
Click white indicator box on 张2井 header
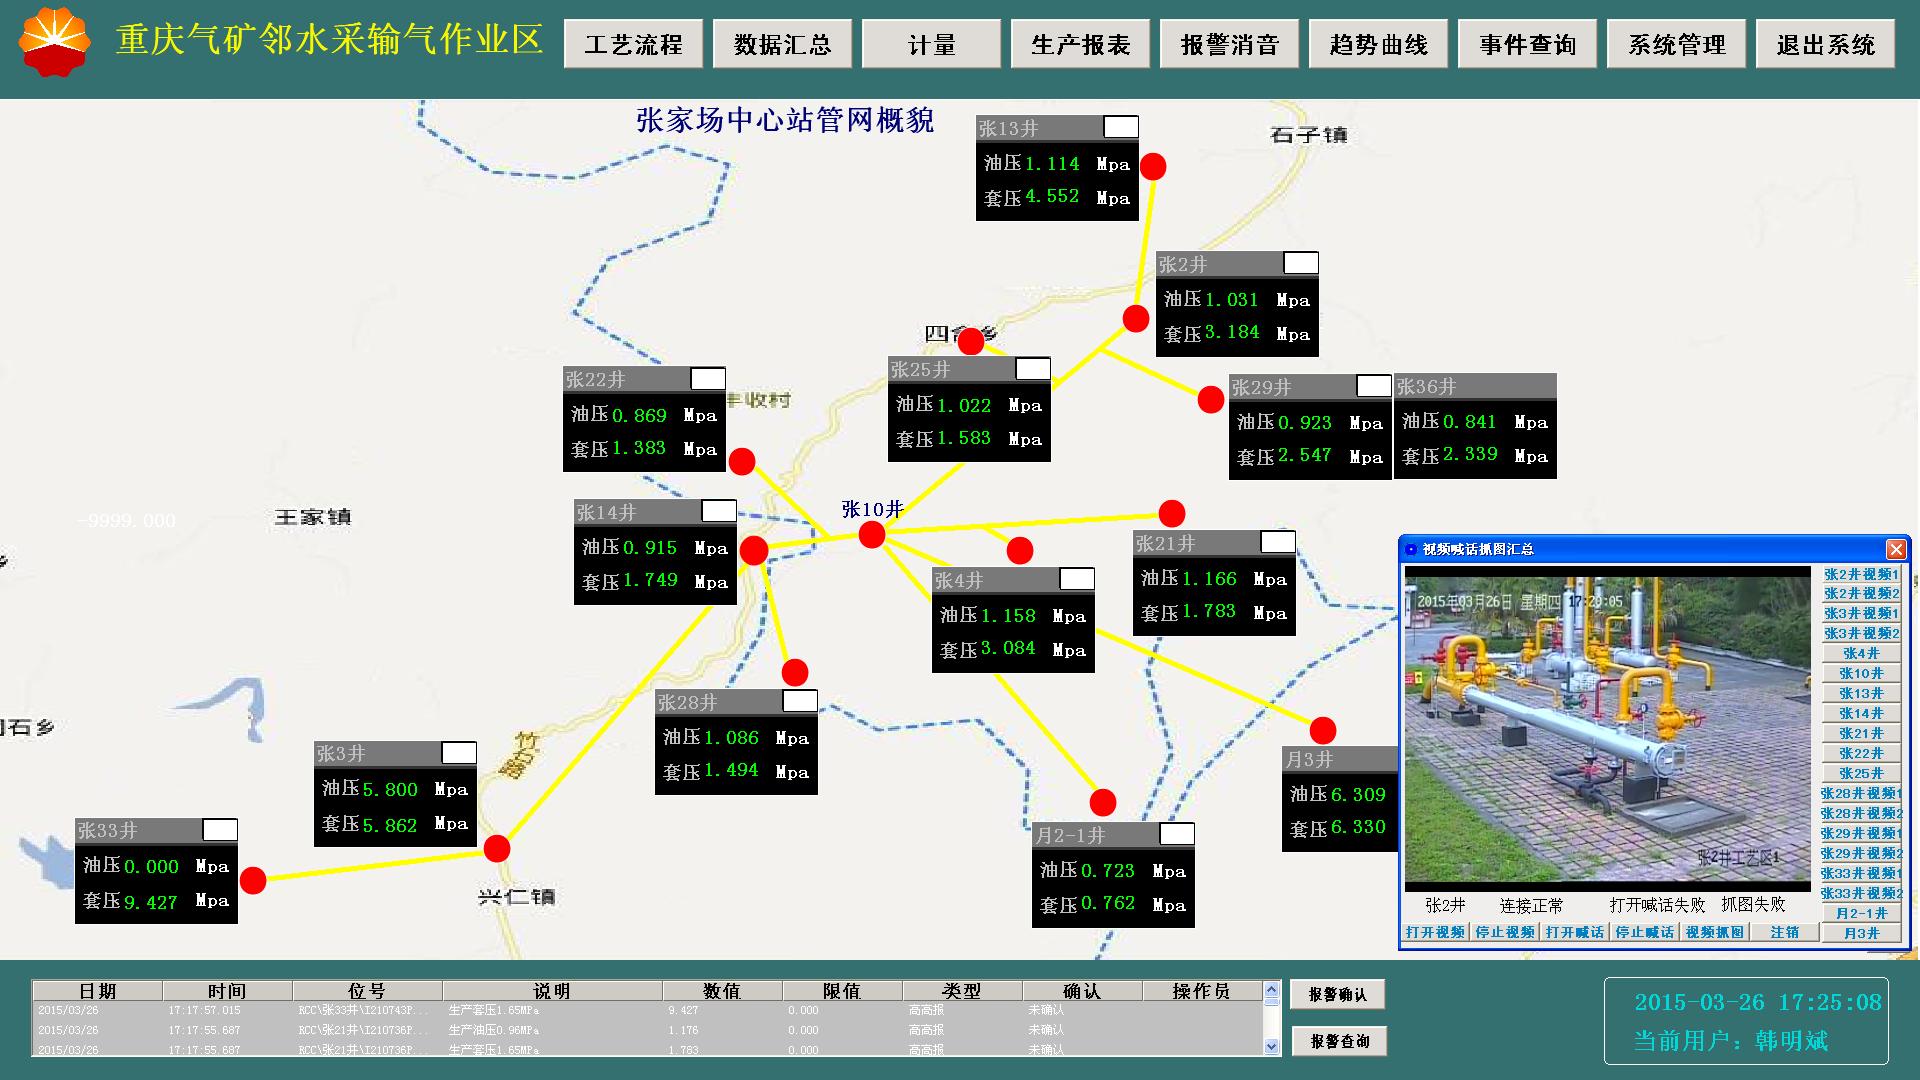tap(1301, 263)
